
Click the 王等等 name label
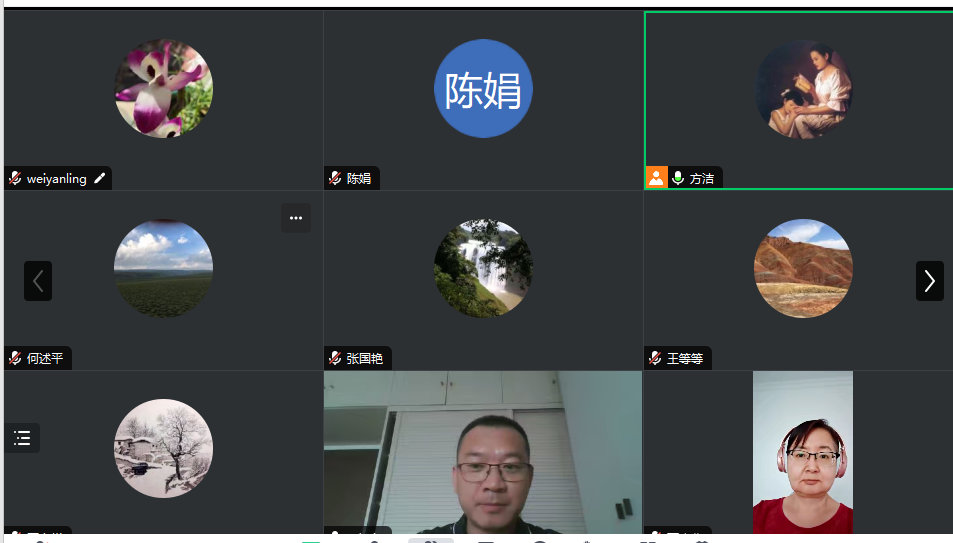click(x=685, y=359)
